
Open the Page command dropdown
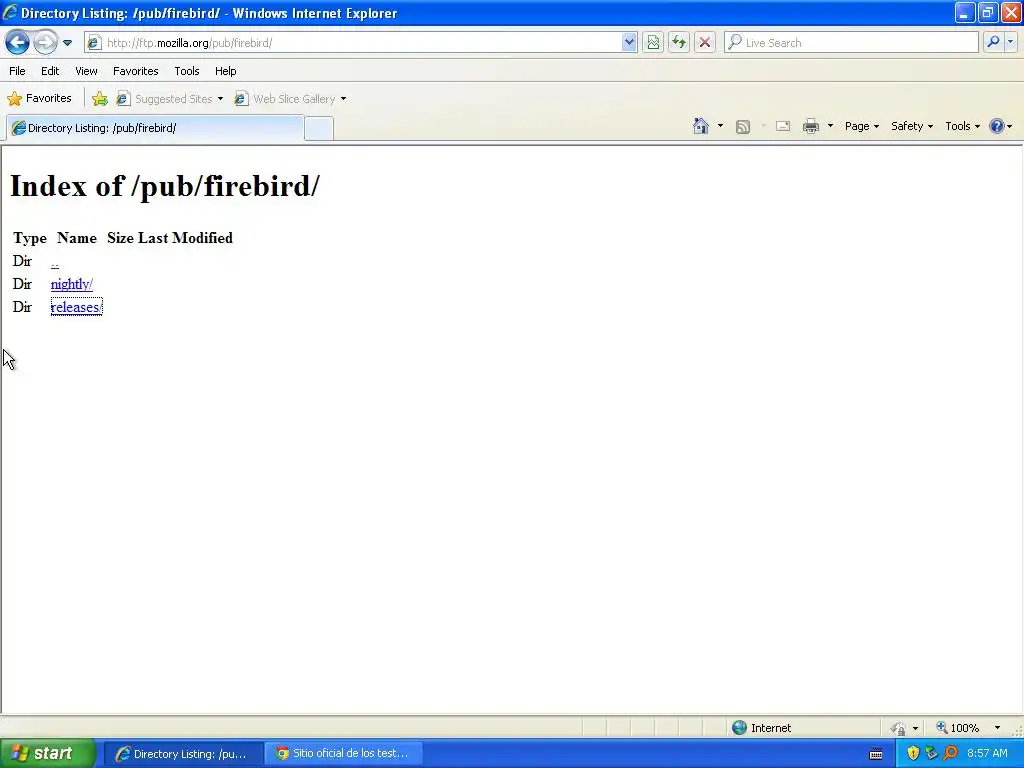862,126
